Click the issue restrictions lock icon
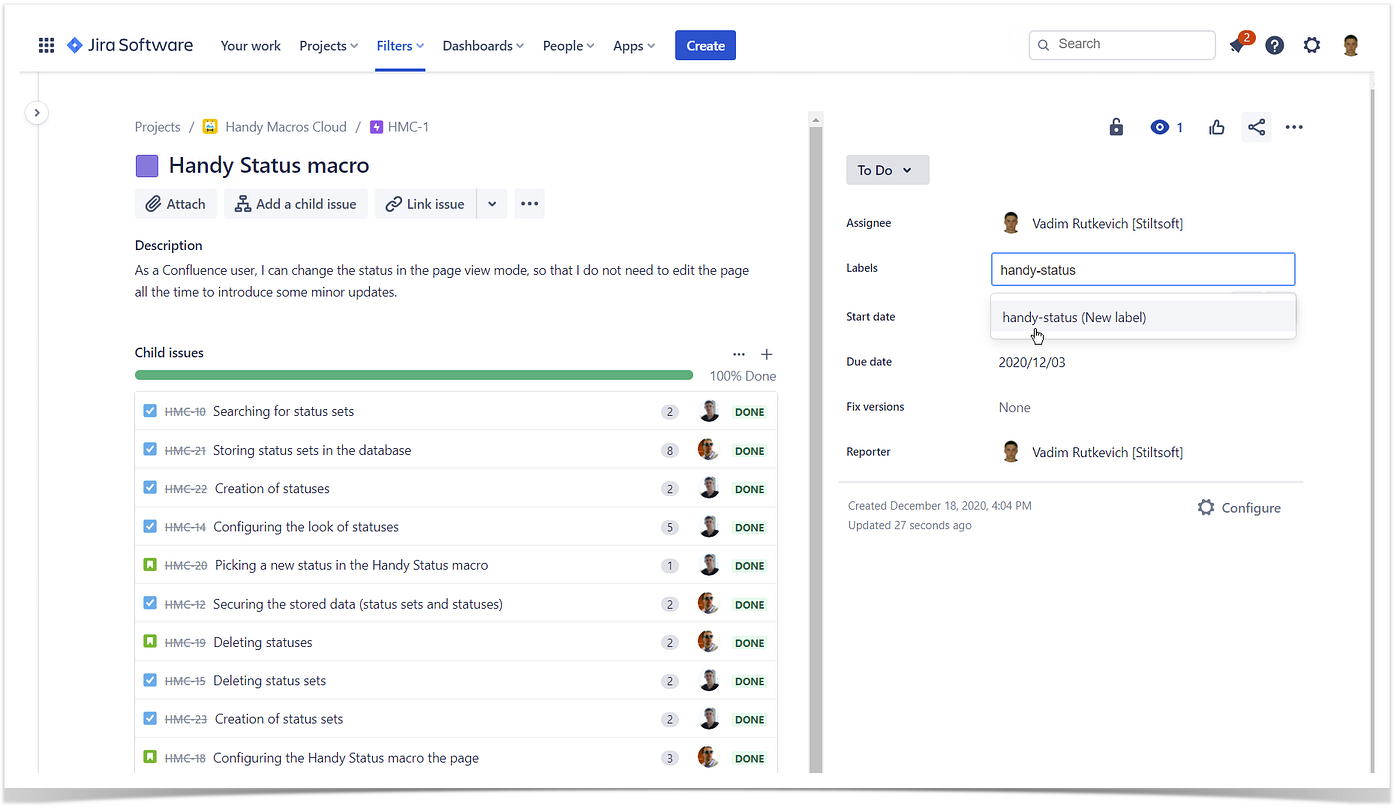This screenshot has height=810, width=1400. coord(1116,127)
